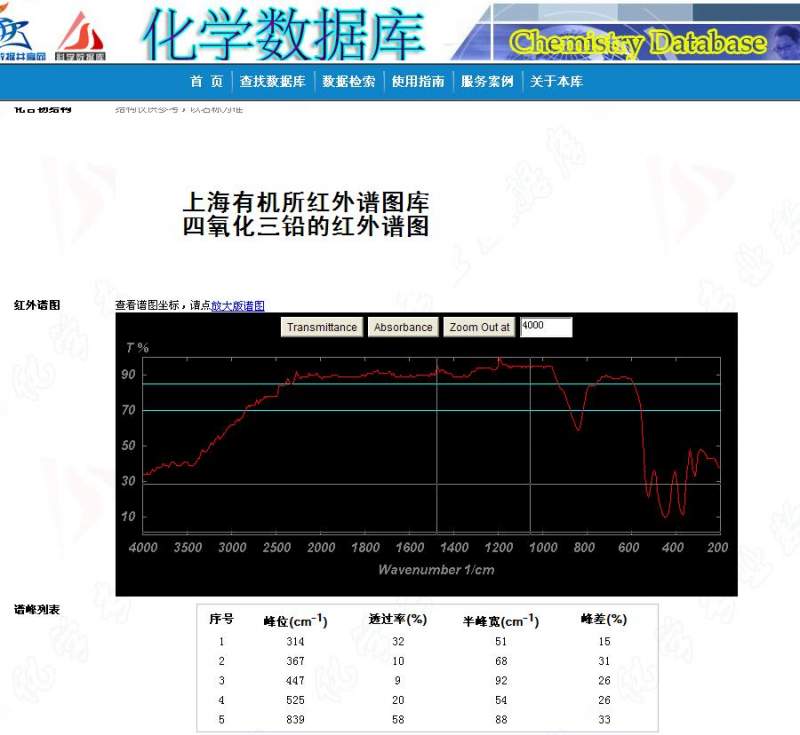Click the 峰位(cm-1) column header
Viewport: 800px width, 735px height.
coord(295,620)
